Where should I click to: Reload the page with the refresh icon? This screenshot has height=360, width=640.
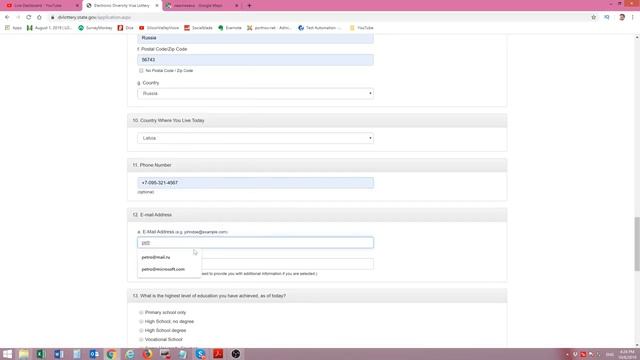29,18
